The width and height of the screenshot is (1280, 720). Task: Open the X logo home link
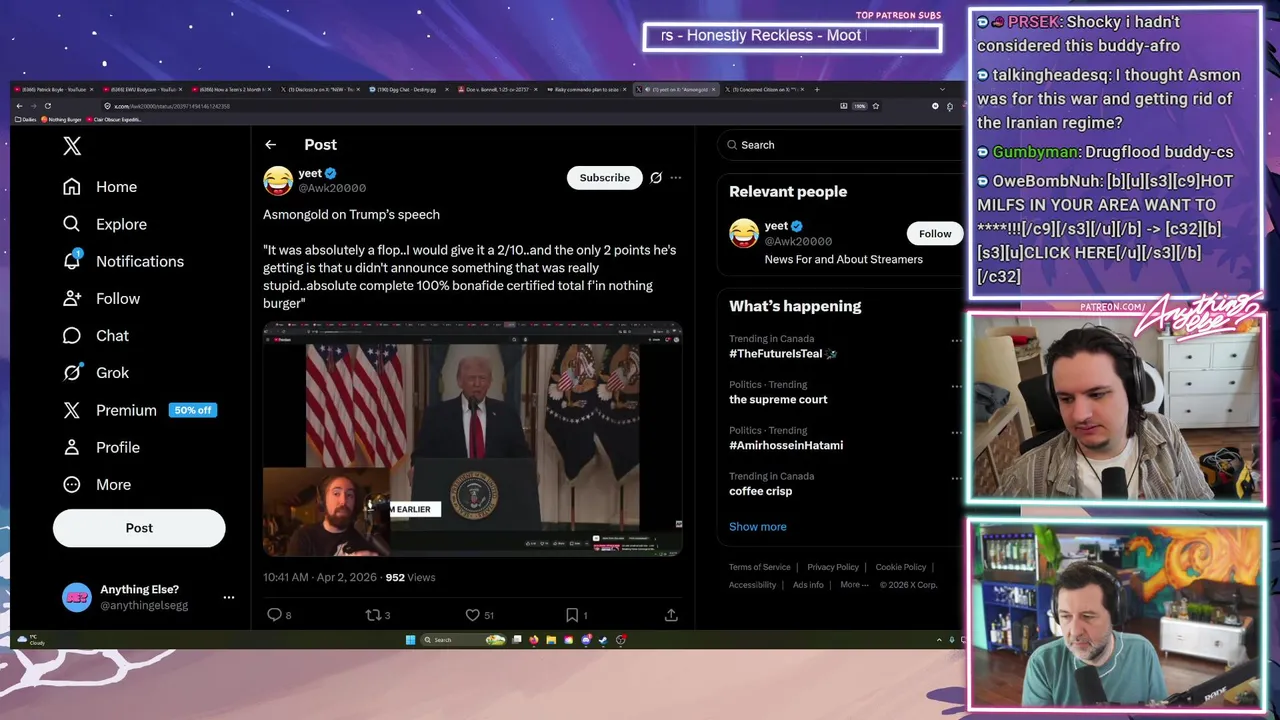click(72, 146)
